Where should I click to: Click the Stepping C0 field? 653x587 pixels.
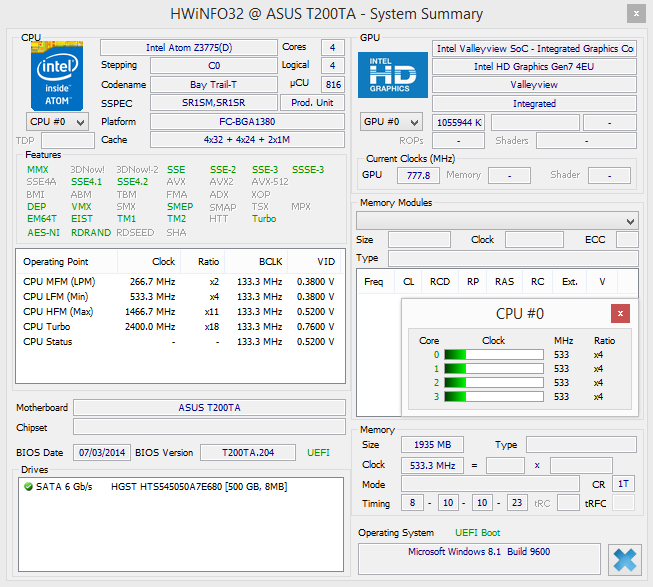[x=214, y=66]
